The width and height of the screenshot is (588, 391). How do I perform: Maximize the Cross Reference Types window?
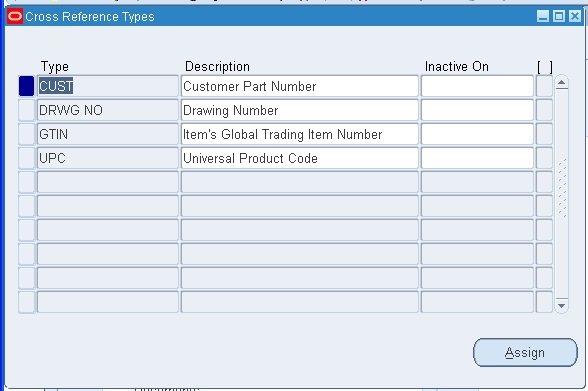point(559,16)
